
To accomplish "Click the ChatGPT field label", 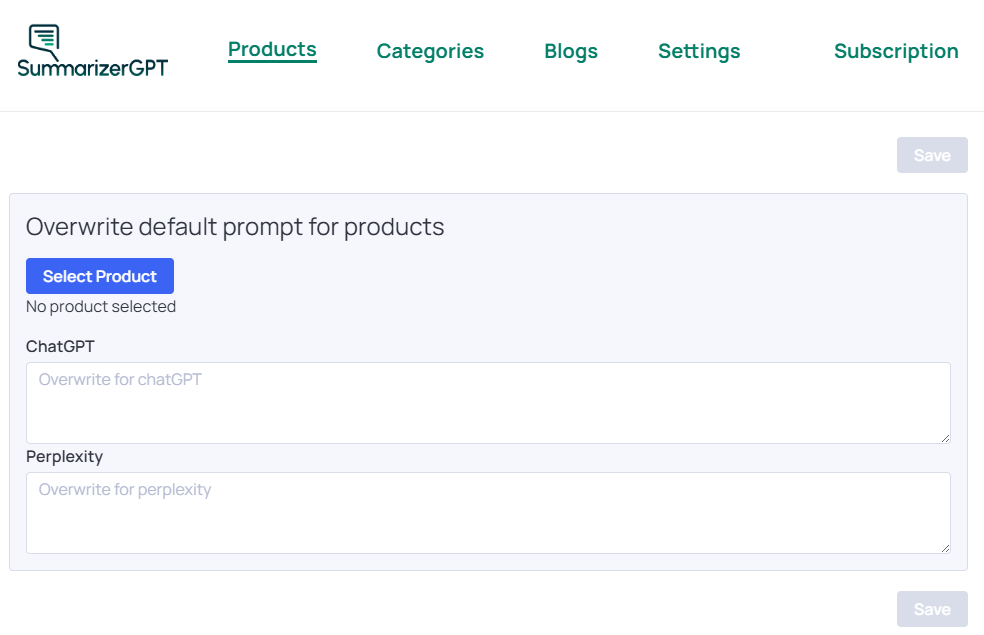I will pos(60,346).
